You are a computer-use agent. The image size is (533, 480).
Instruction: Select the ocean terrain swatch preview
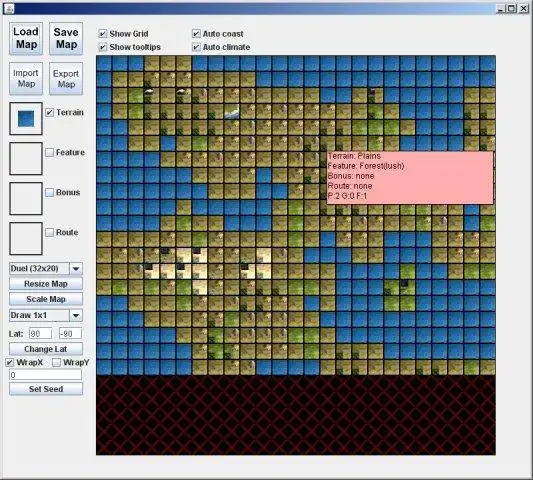(x=26, y=119)
